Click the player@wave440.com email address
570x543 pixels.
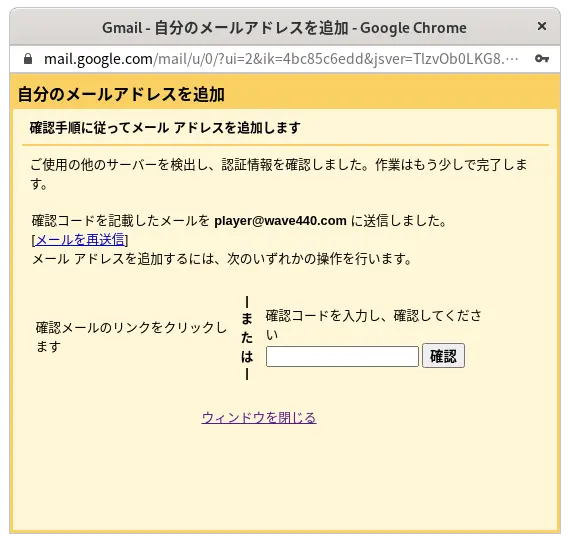(x=280, y=221)
